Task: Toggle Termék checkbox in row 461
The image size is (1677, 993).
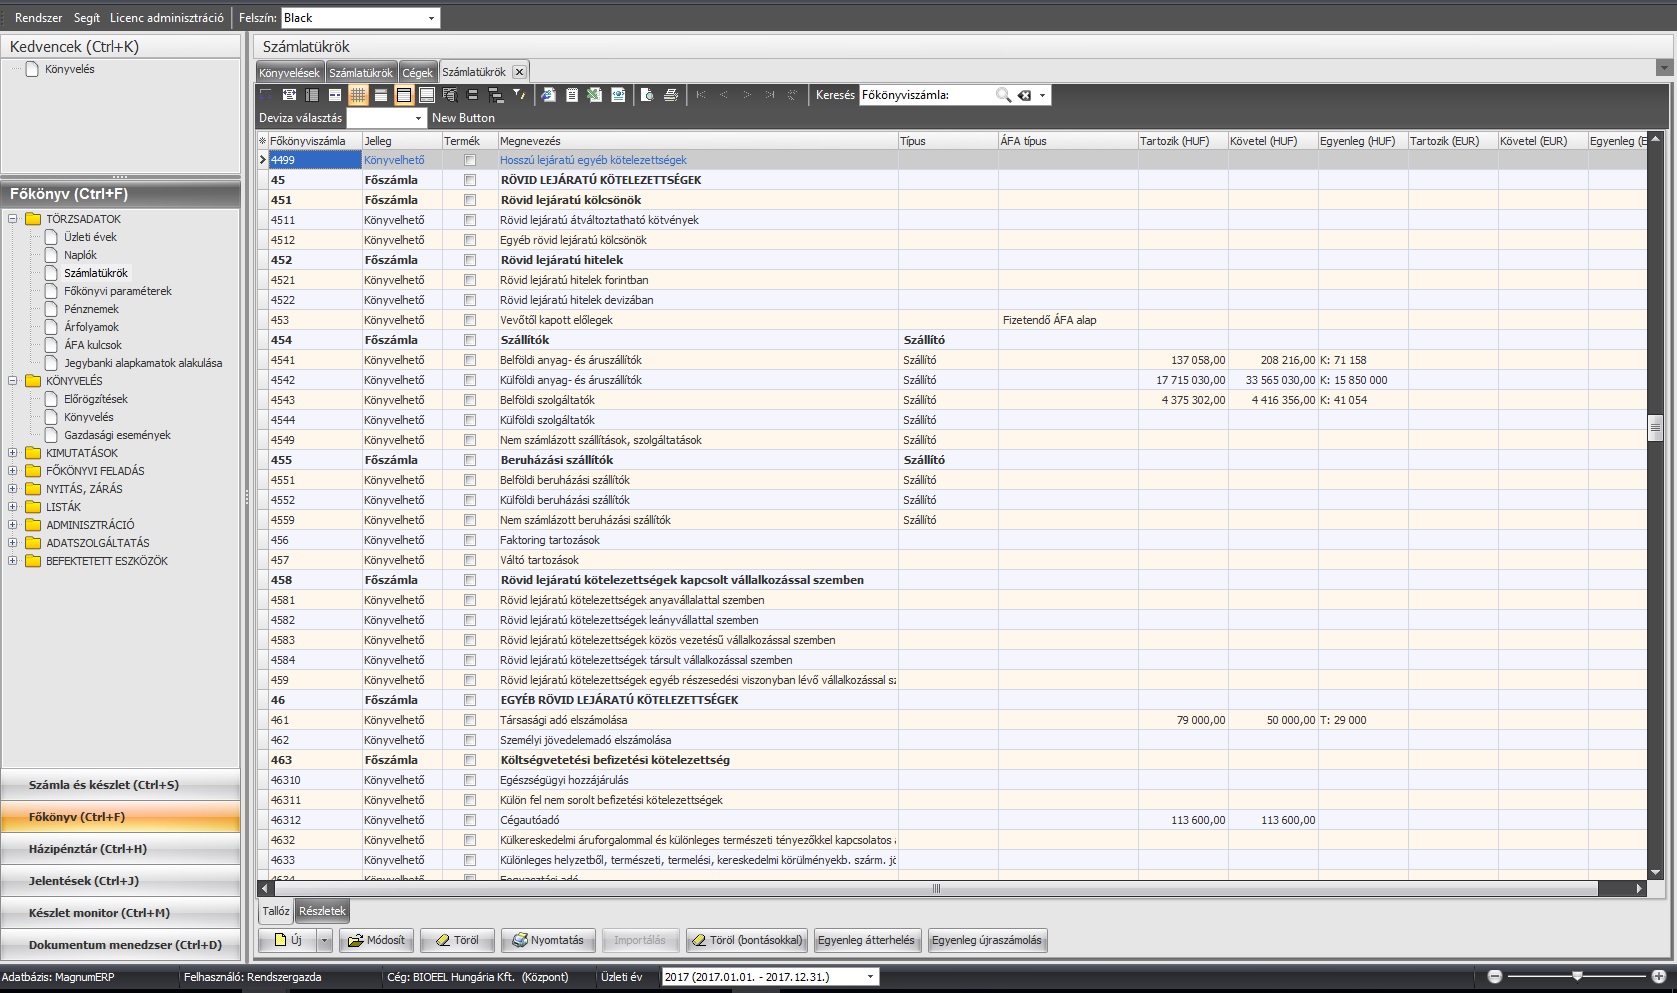Action: 470,720
